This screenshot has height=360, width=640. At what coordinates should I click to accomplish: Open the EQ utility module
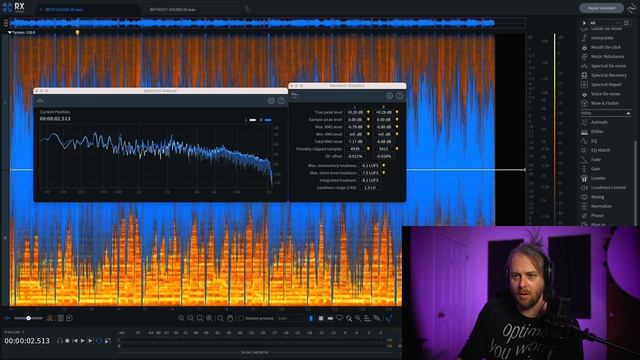coord(594,141)
